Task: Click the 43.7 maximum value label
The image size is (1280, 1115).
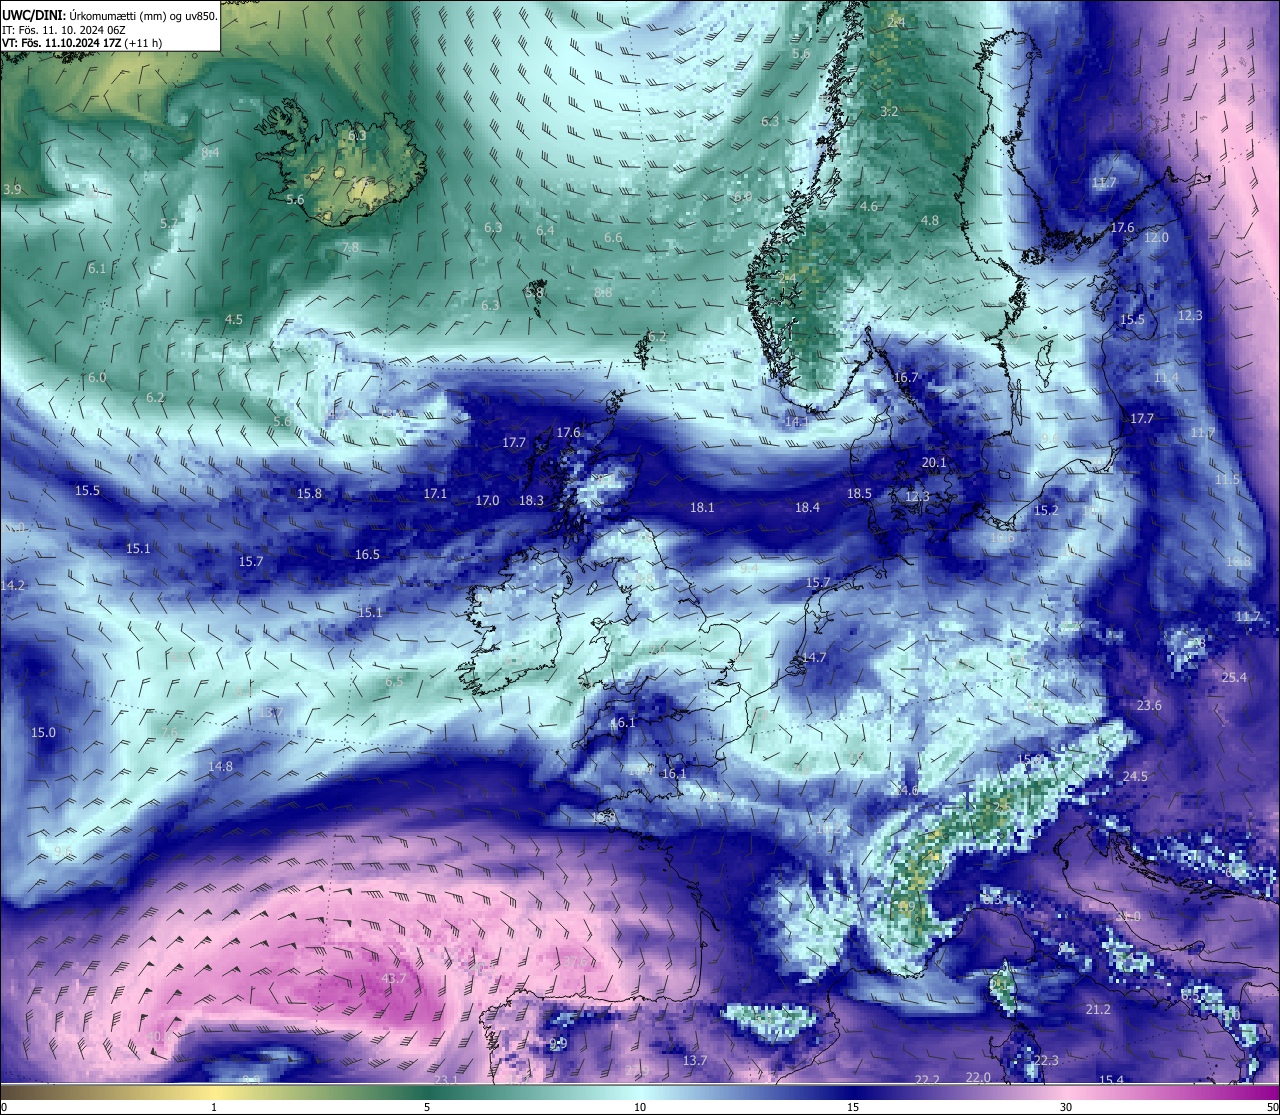Action: [394, 978]
